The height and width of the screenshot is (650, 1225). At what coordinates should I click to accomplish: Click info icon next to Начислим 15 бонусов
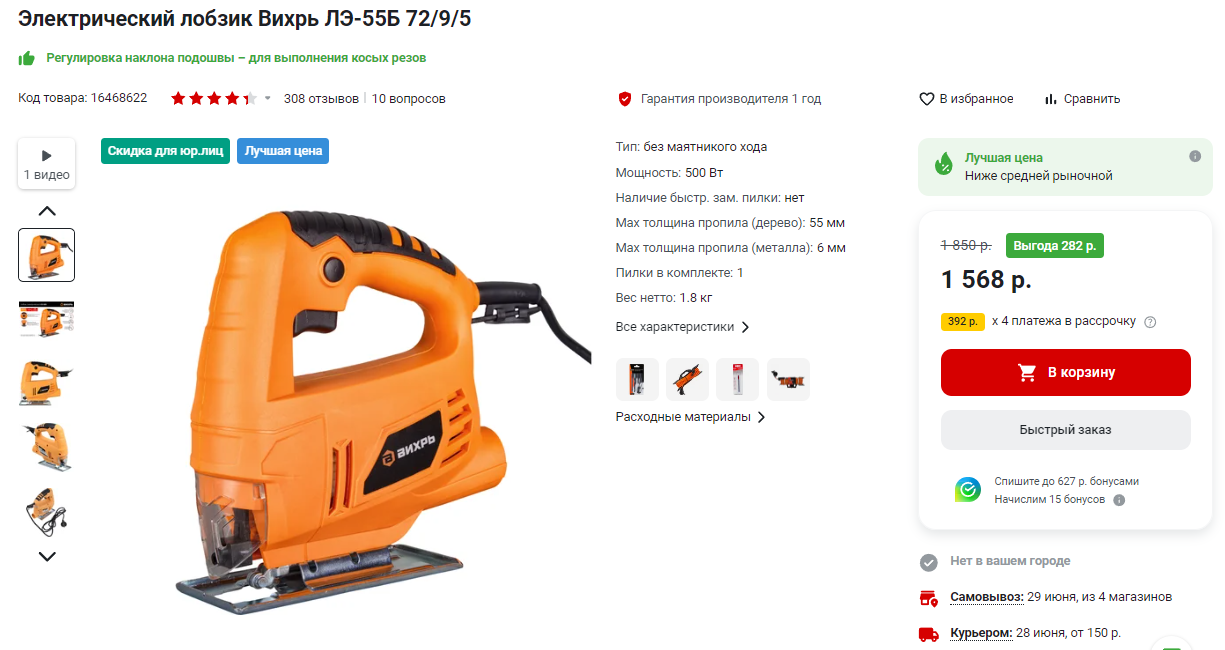(1119, 500)
